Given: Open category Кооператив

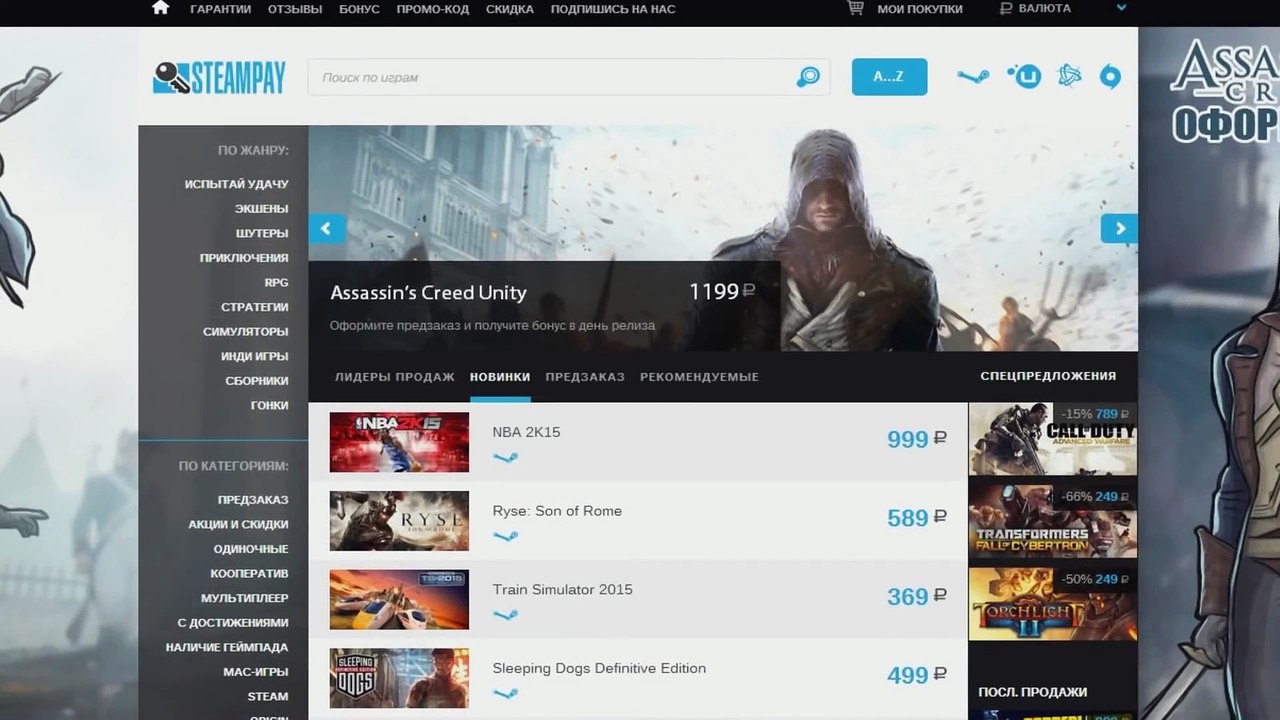Looking at the screenshot, I should pos(249,574).
